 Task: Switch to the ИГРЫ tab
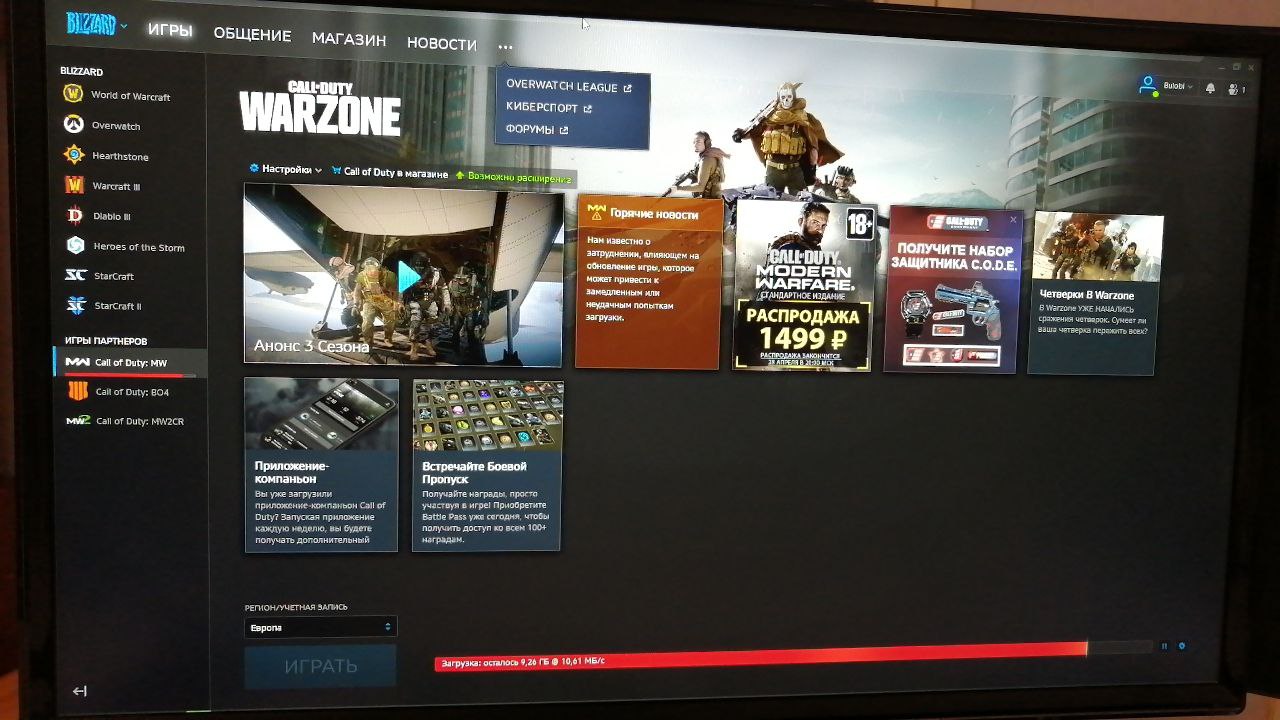click(x=170, y=31)
